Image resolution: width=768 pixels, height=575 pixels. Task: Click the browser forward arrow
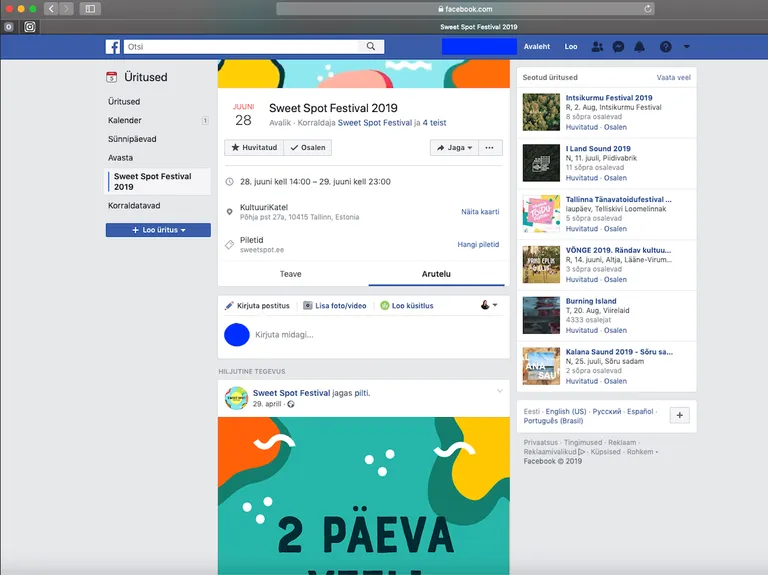(66, 8)
